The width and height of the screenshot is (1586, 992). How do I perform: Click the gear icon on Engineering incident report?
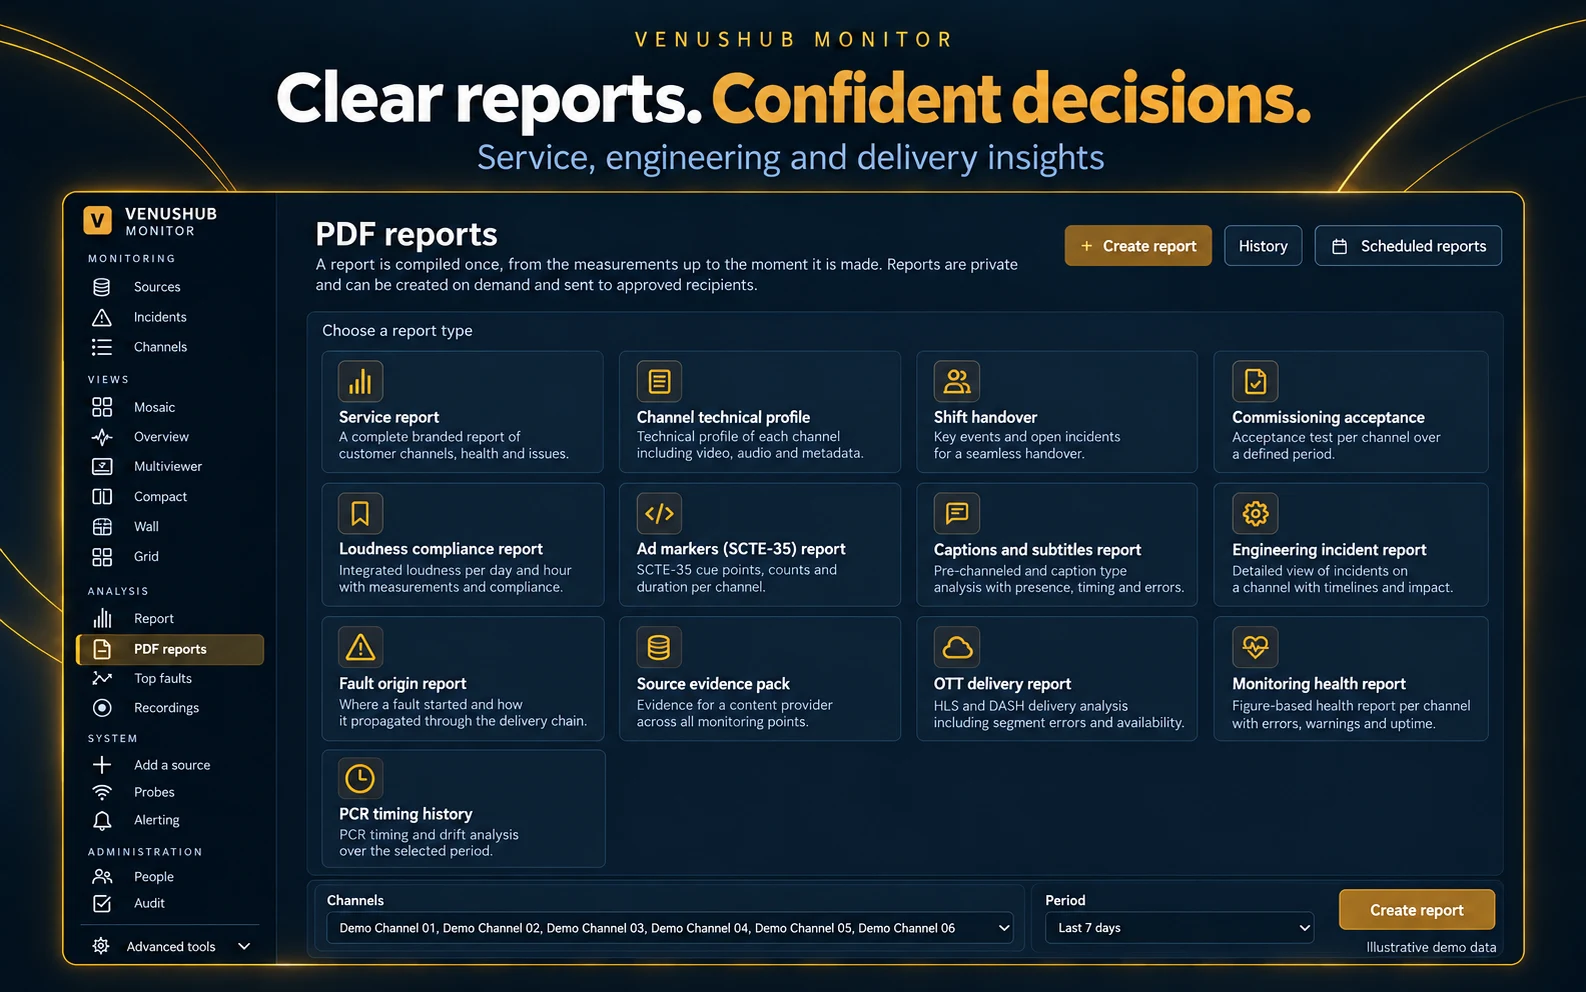point(1255,513)
